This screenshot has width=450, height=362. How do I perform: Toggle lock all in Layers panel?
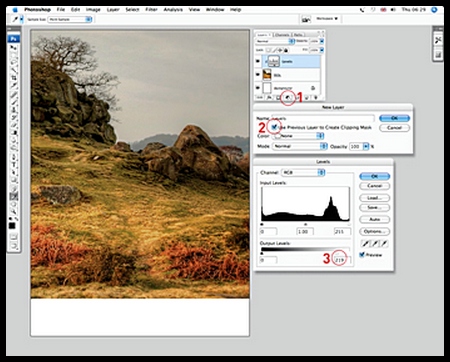(286, 50)
